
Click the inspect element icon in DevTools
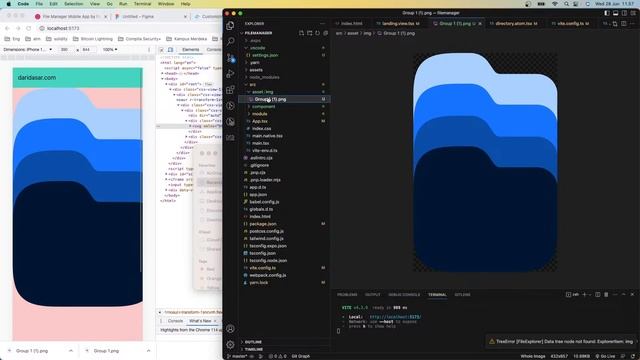point(162,49)
